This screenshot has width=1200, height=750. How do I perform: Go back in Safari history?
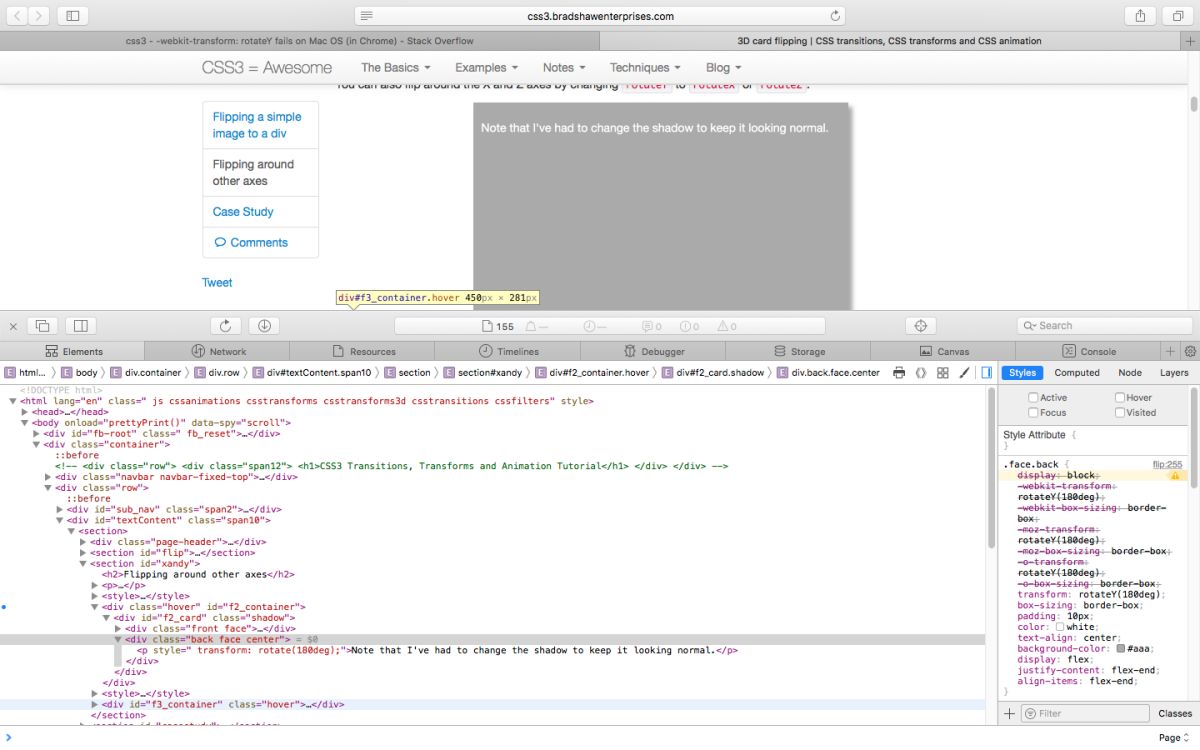[15, 16]
